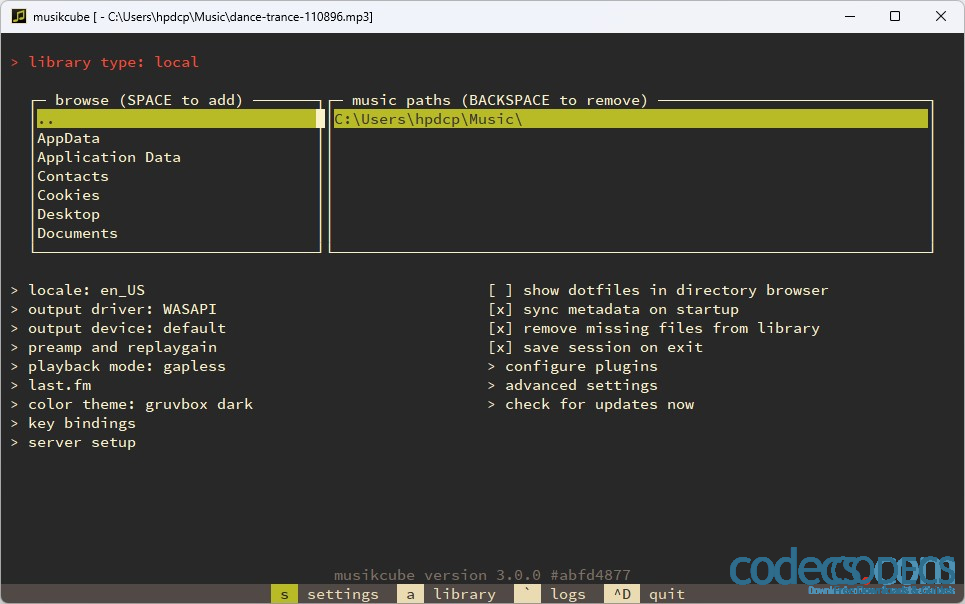The height and width of the screenshot is (604, 965).
Task: Select Contacts folder in browse list
Action: 73,177
